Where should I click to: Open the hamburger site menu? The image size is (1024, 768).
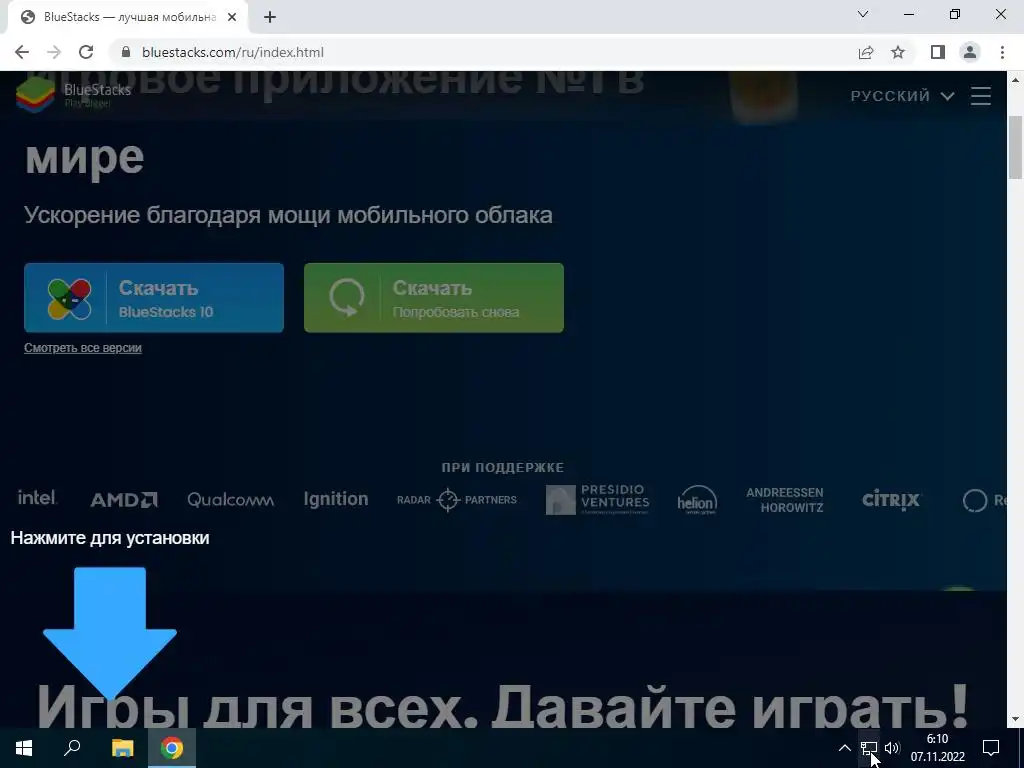[981, 96]
